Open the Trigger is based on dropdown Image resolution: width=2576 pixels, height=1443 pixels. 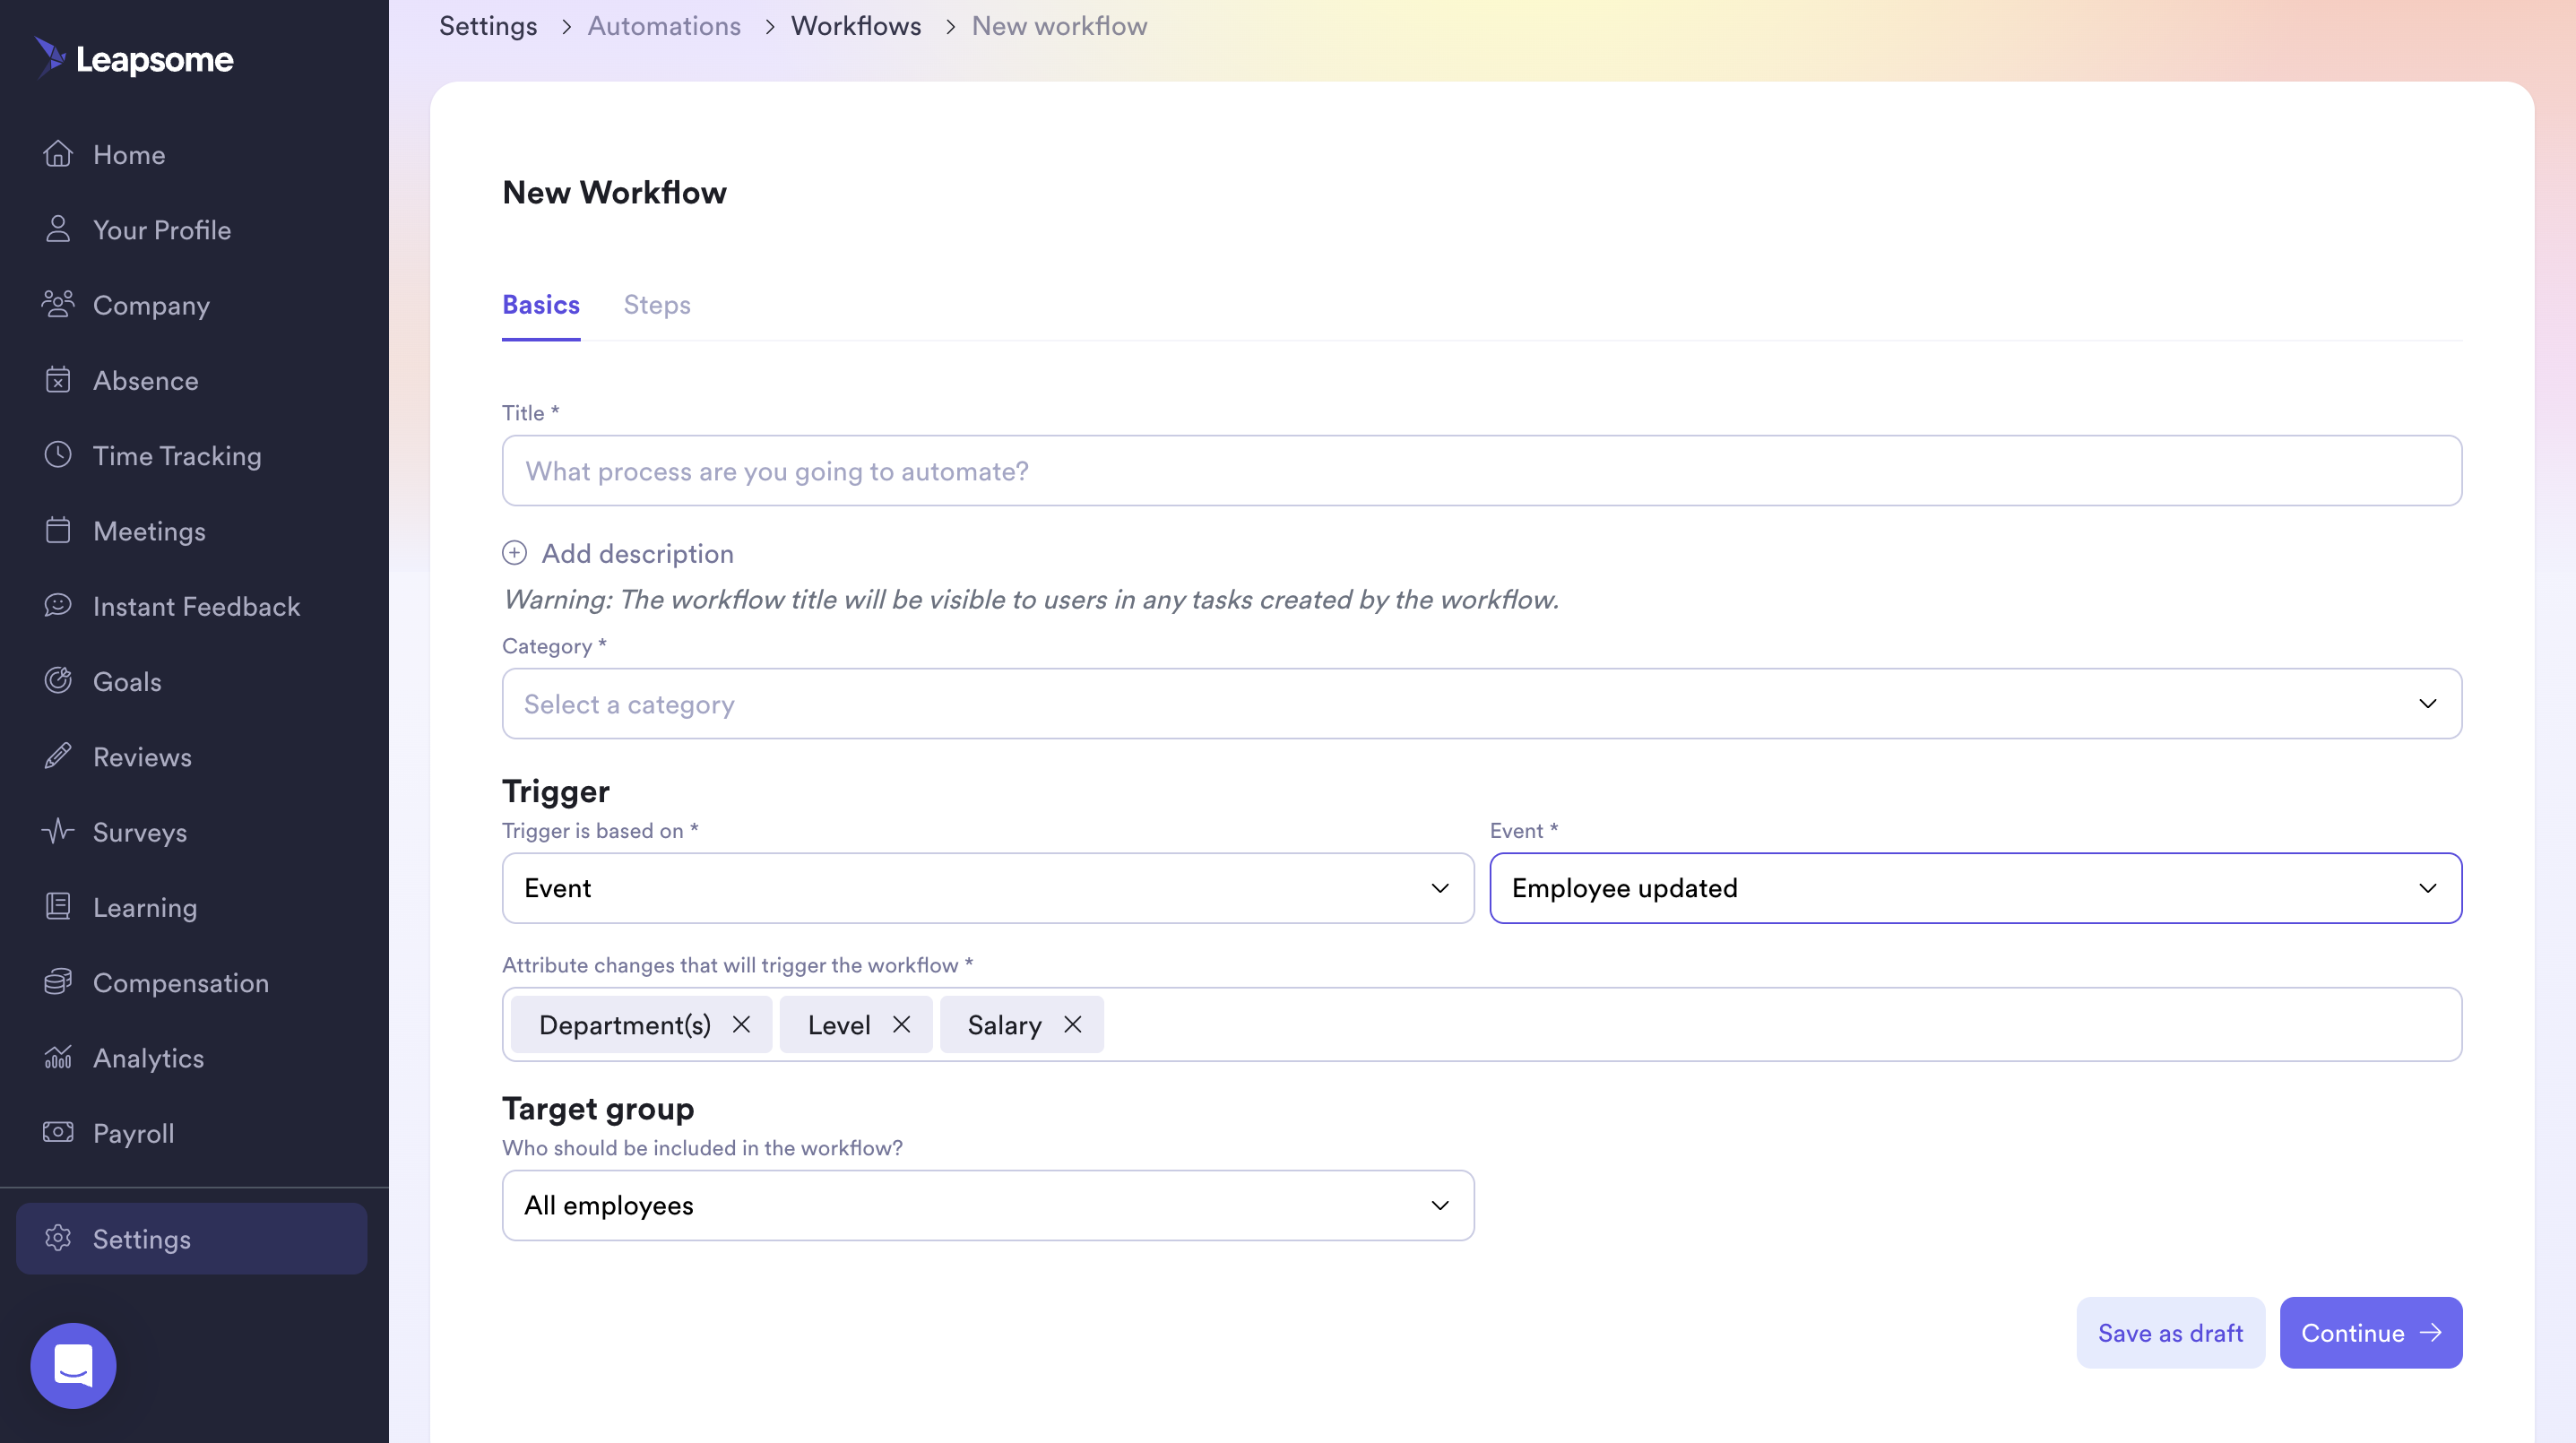tap(988, 888)
